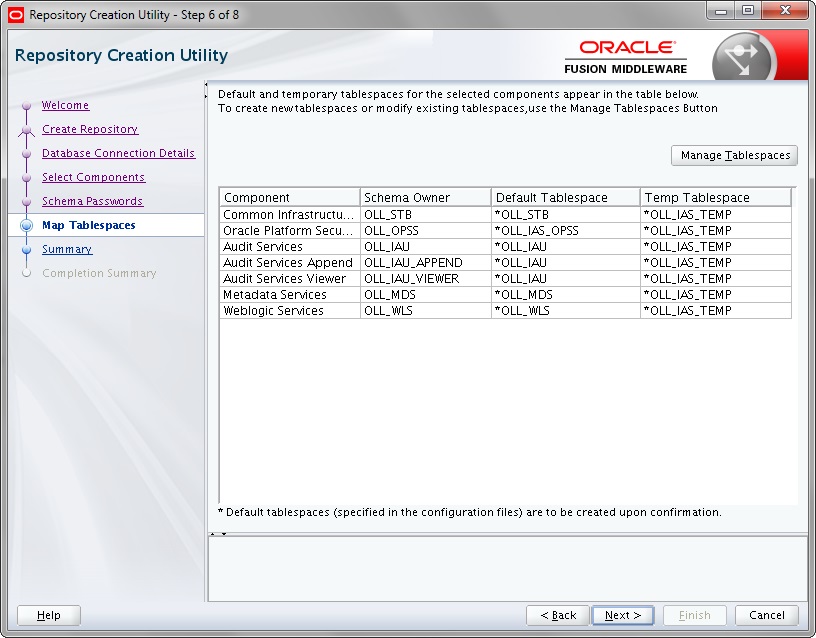Click the Schema Passwords step marker
The image size is (816, 638).
[27, 201]
